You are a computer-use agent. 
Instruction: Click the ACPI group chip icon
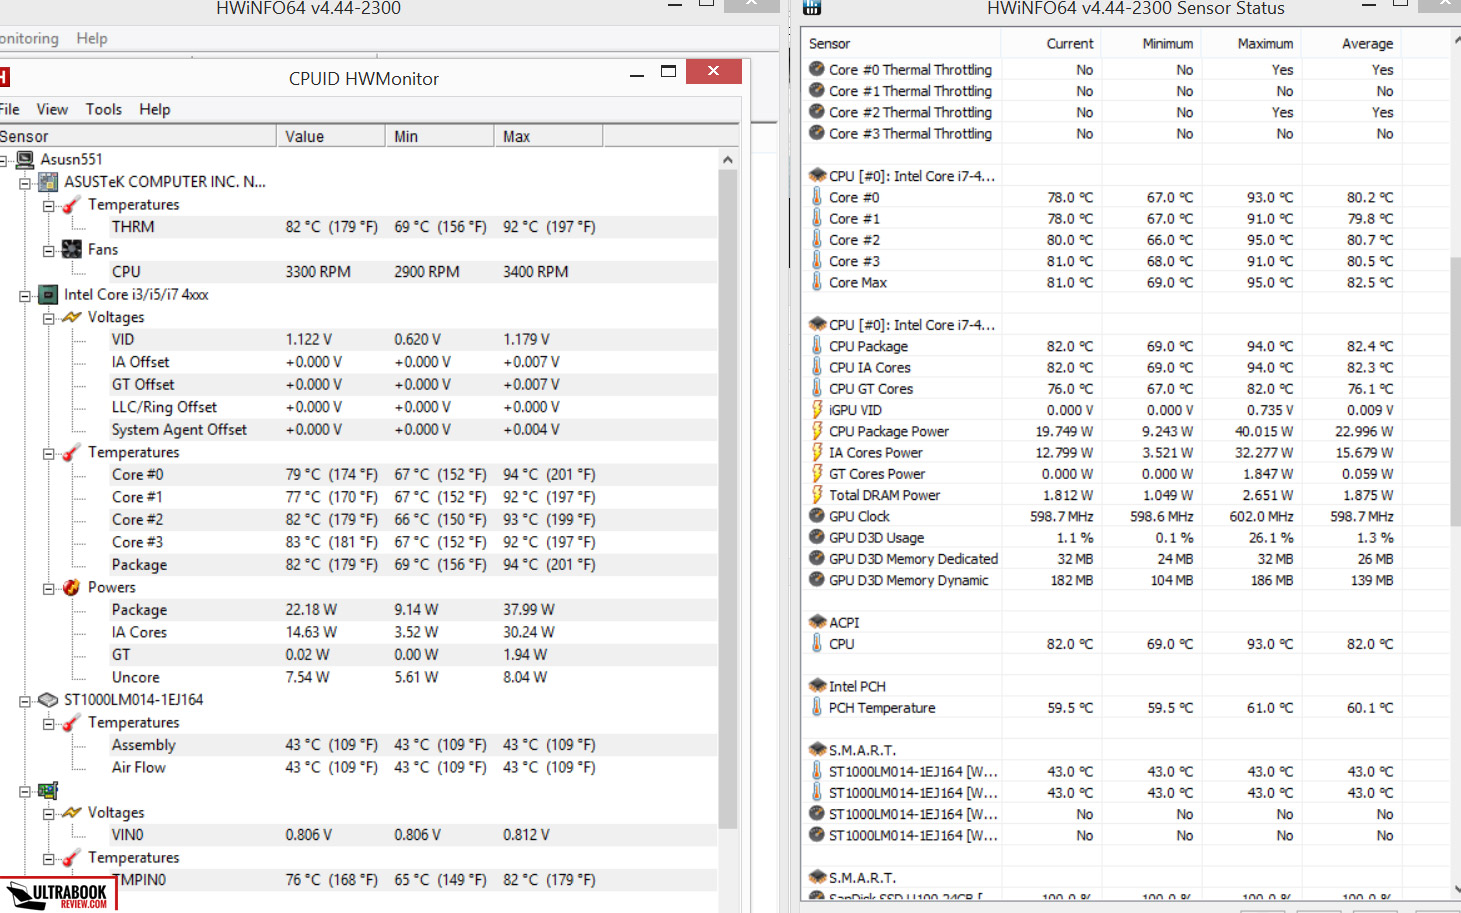pos(817,622)
